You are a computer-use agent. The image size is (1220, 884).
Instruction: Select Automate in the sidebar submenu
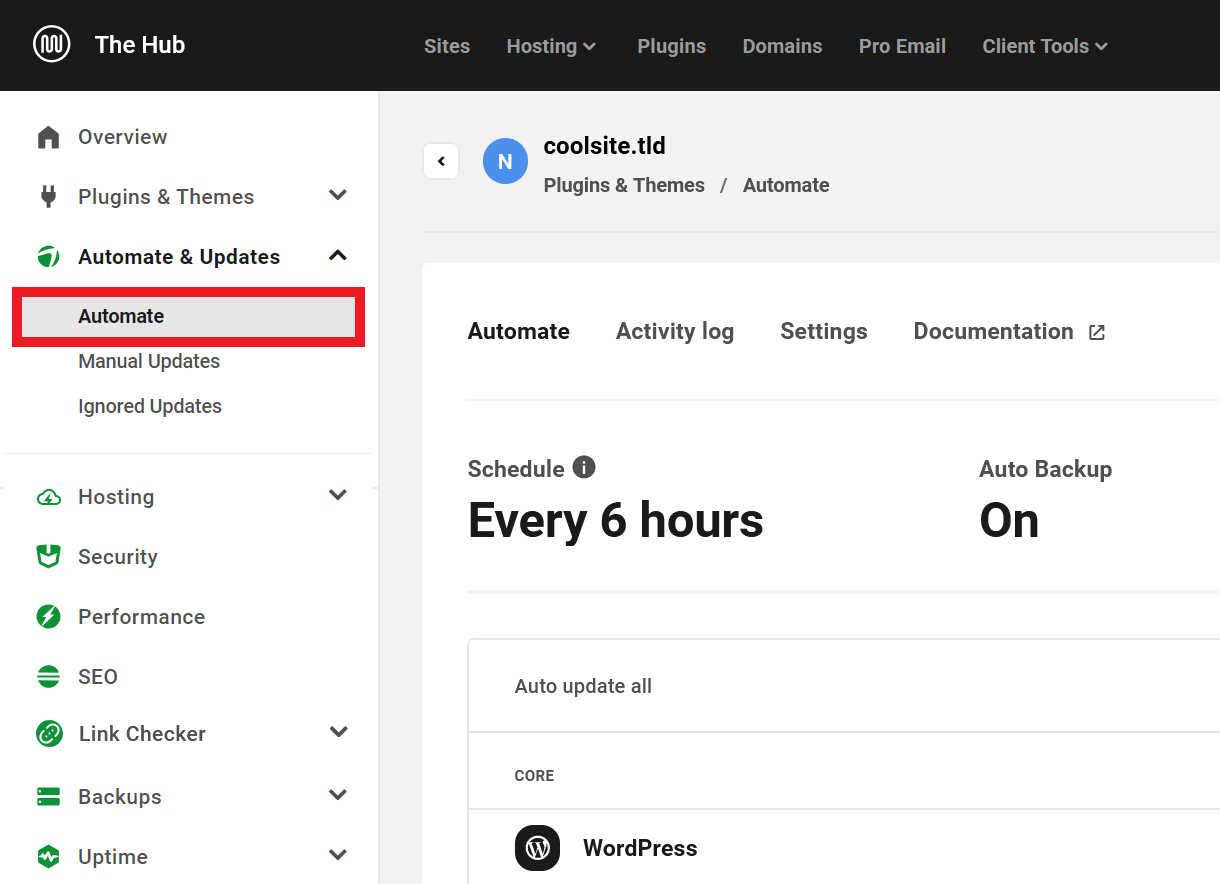(x=189, y=317)
